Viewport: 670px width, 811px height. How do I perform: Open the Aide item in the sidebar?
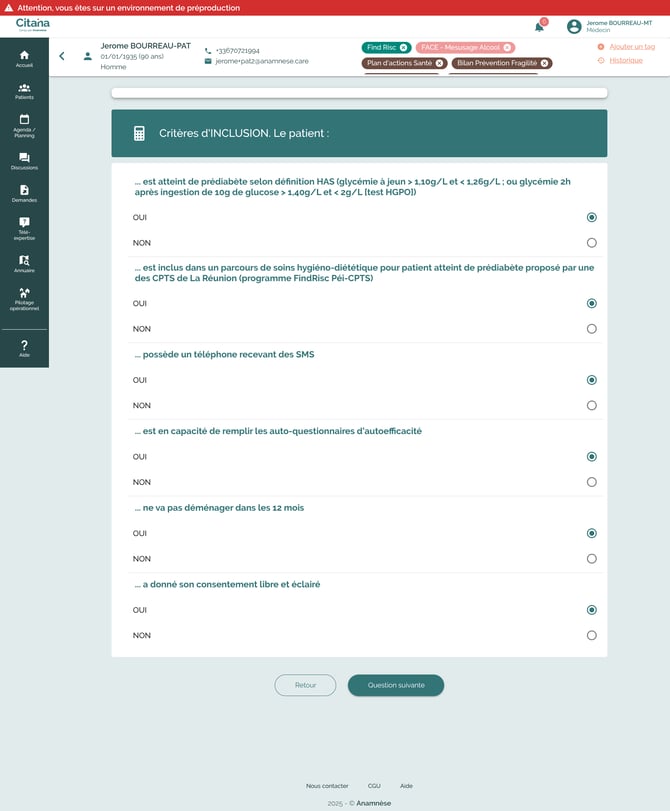click(x=24, y=348)
